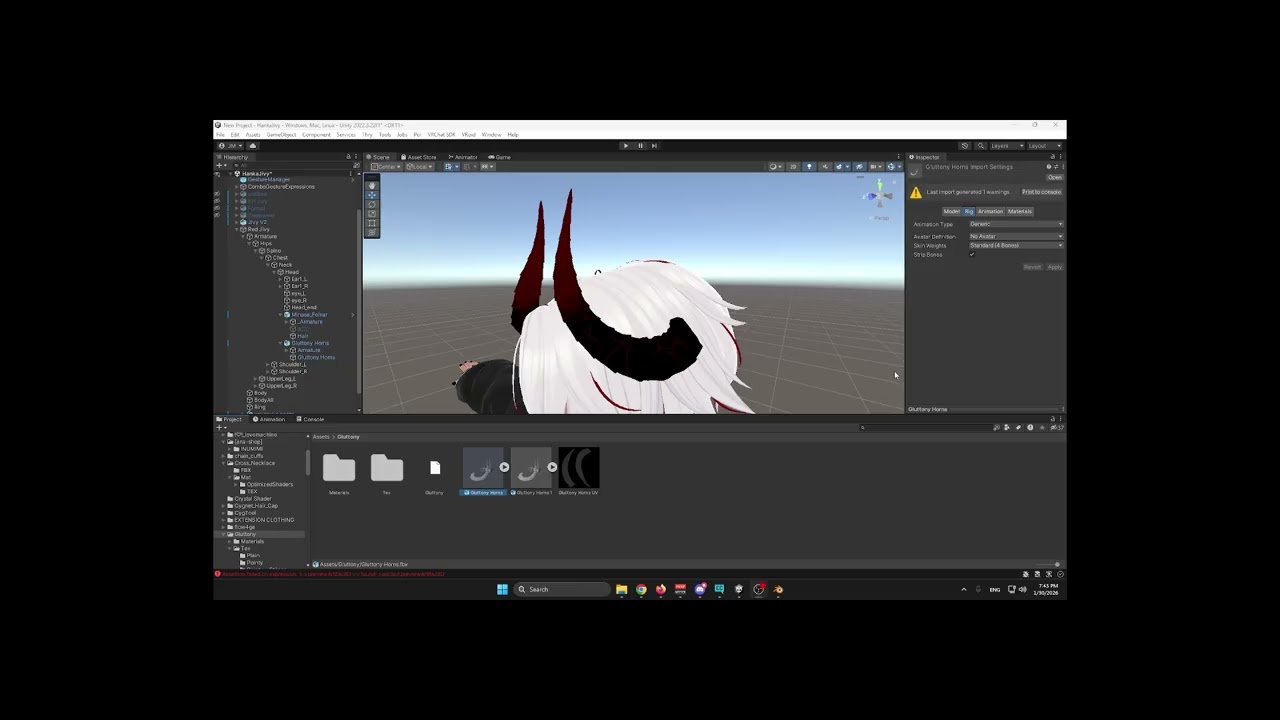
Task: Select the Scale tool in Scene toolbar
Action: point(372,213)
